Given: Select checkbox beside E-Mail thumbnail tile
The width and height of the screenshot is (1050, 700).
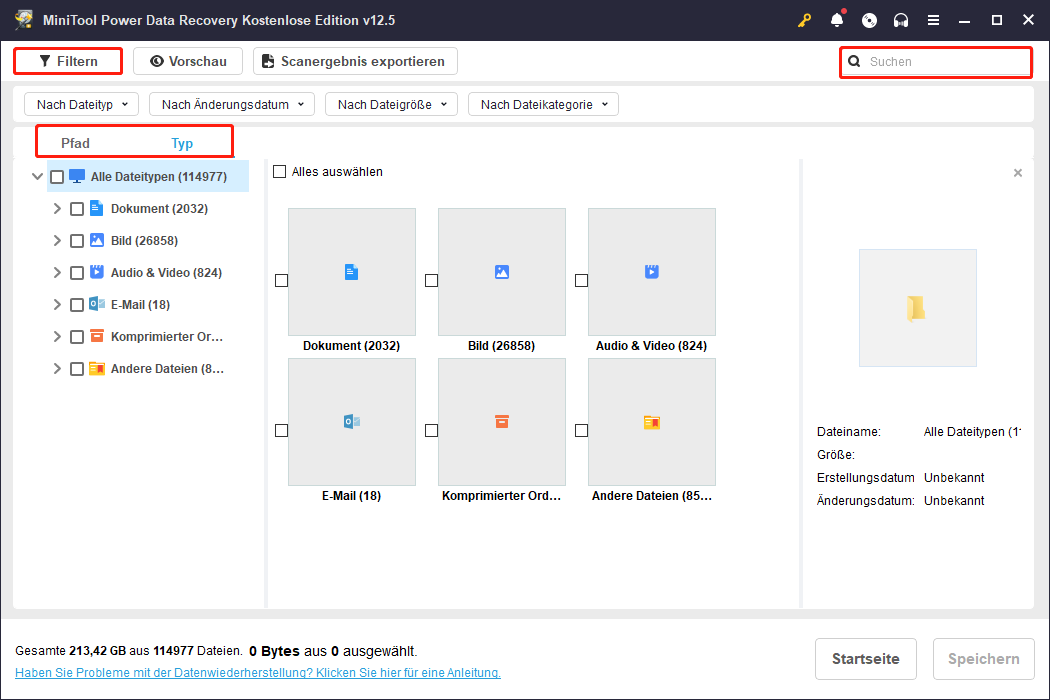Looking at the screenshot, I should [x=281, y=431].
